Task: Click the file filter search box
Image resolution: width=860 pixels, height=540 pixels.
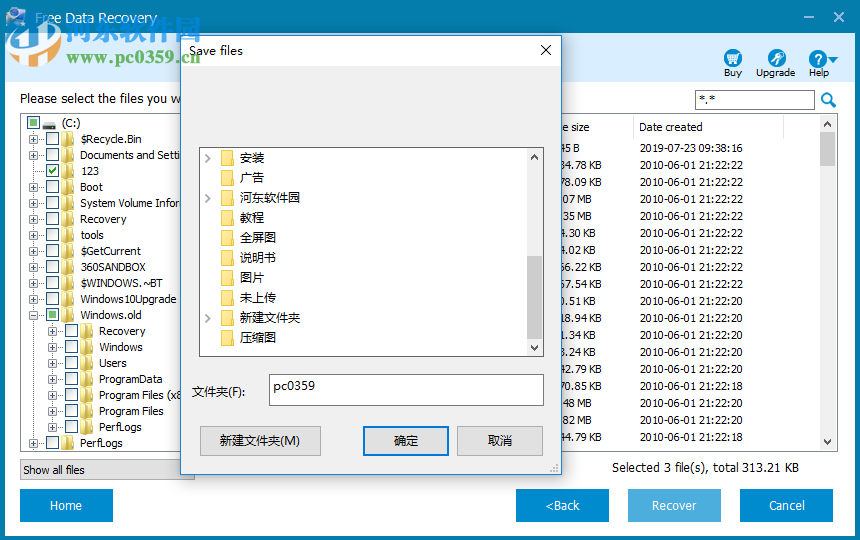Action: click(x=755, y=100)
